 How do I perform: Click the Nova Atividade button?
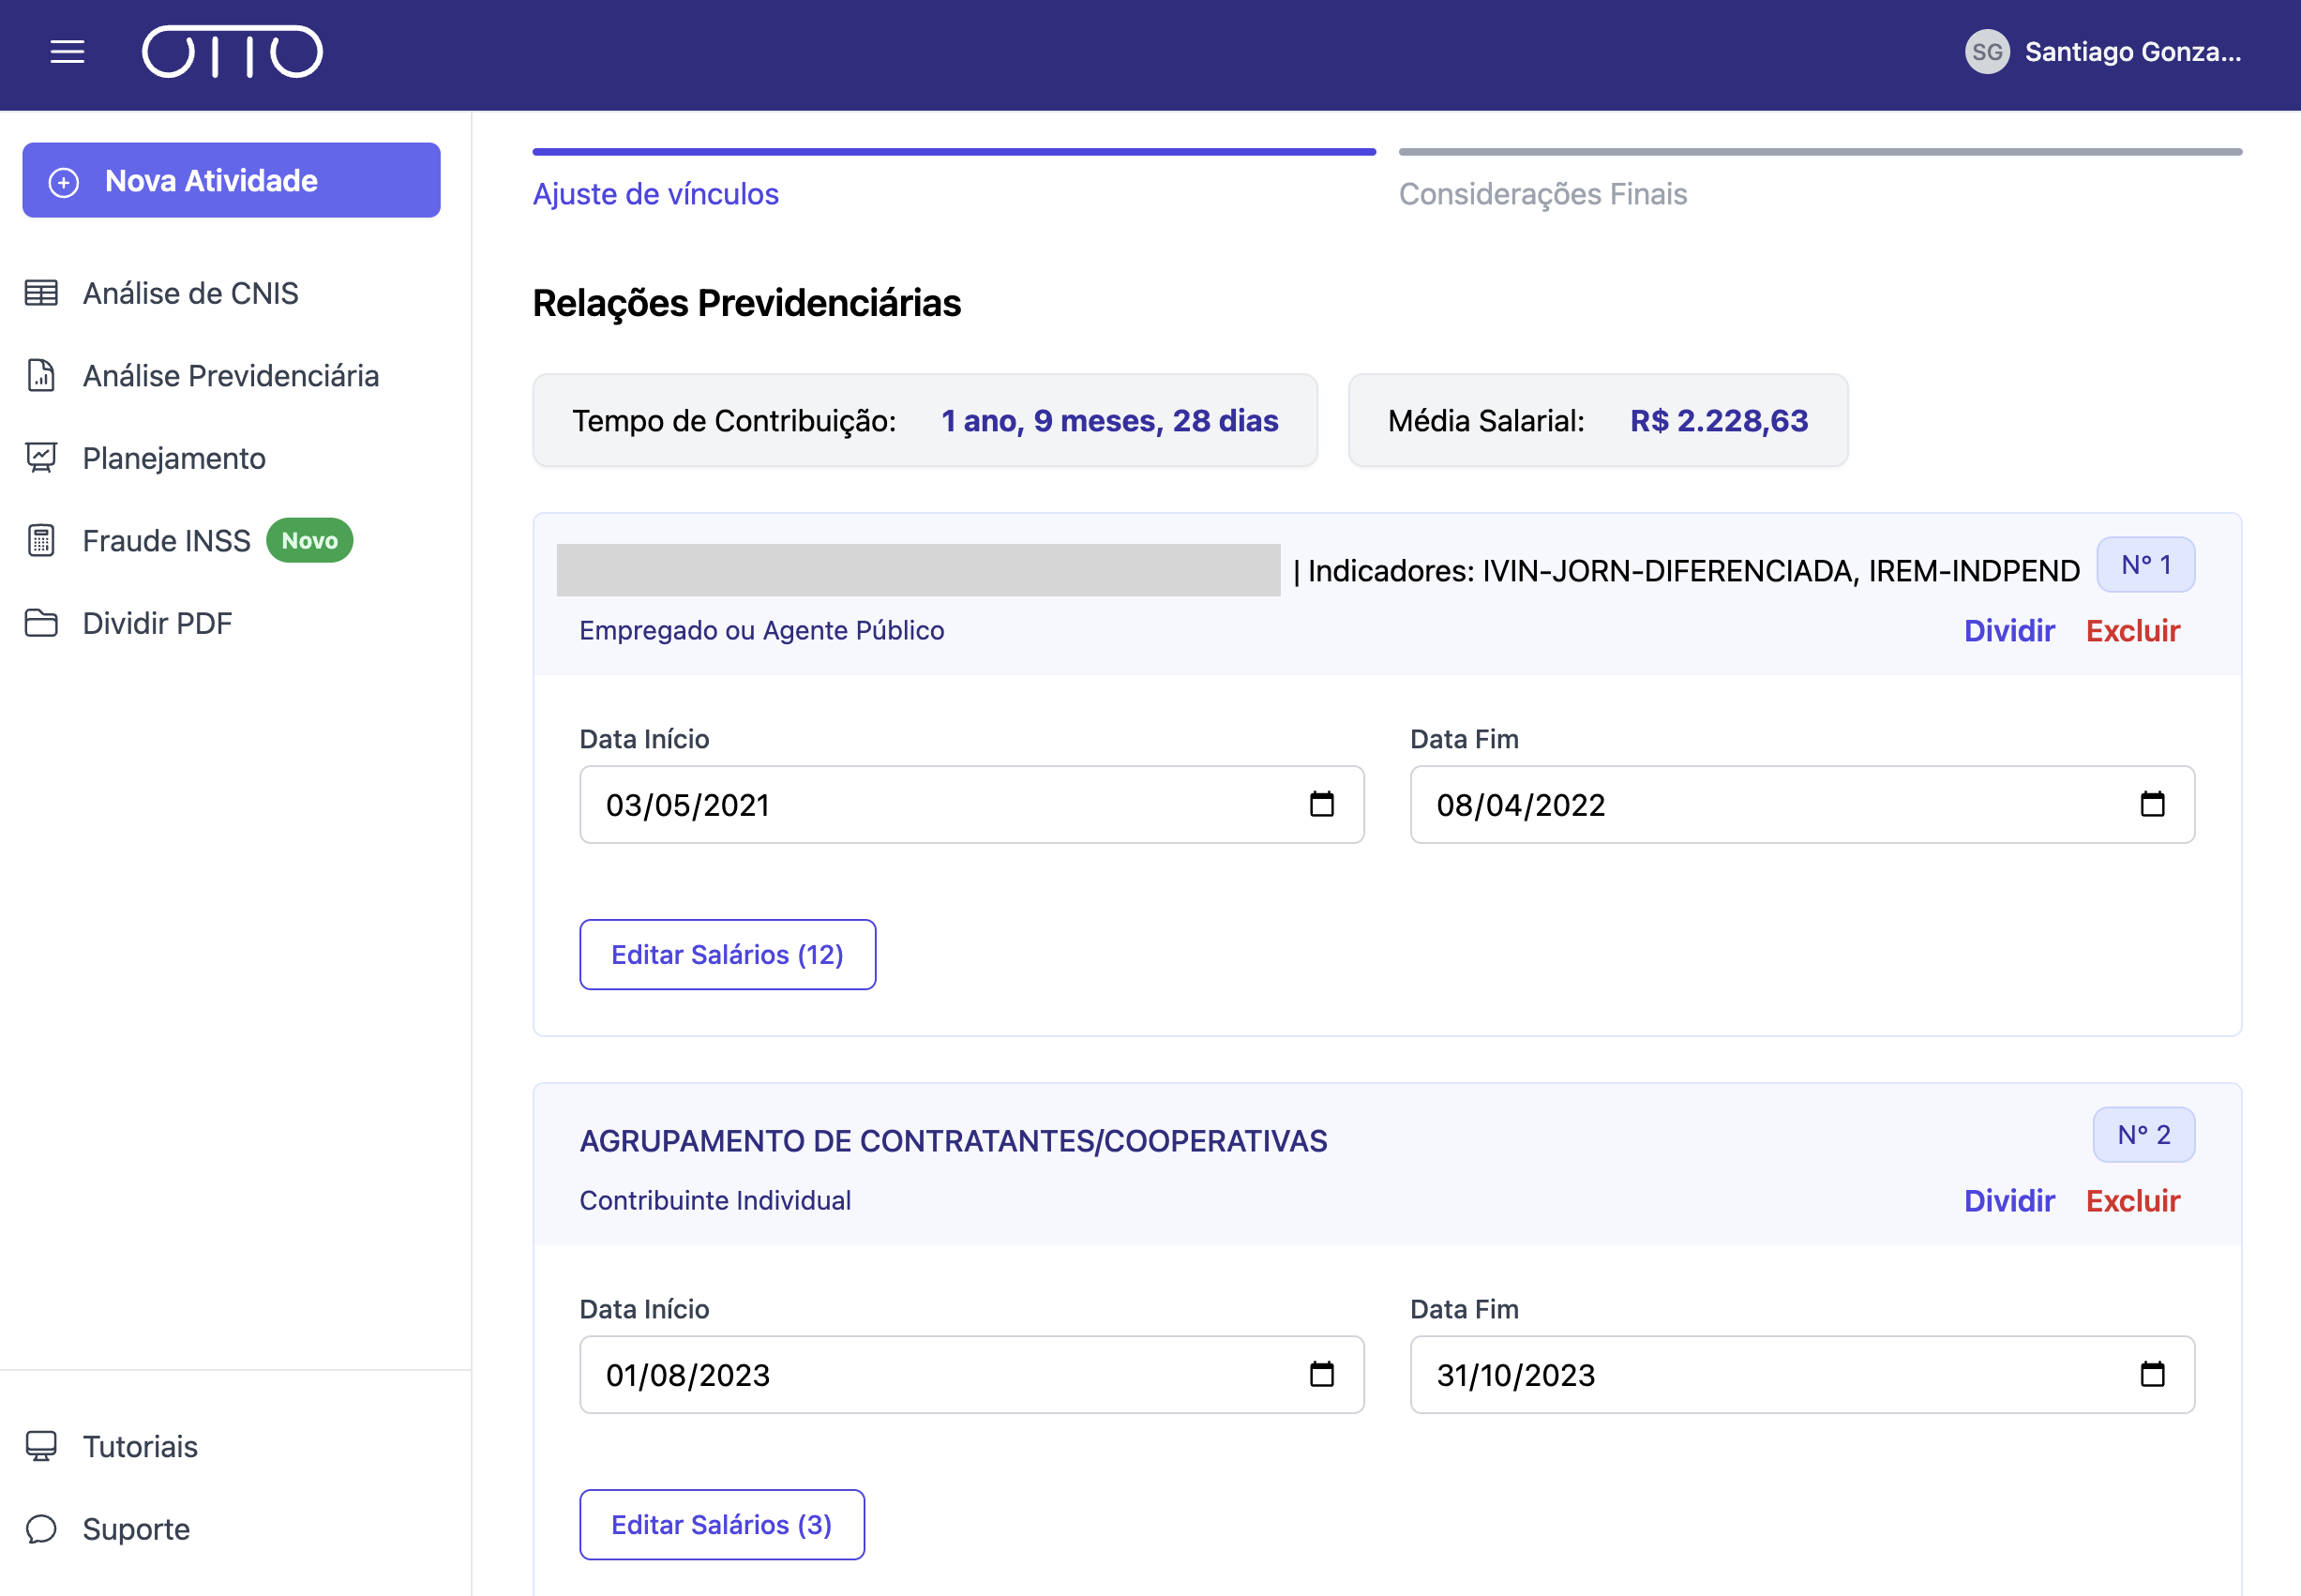[x=231, y=180]
